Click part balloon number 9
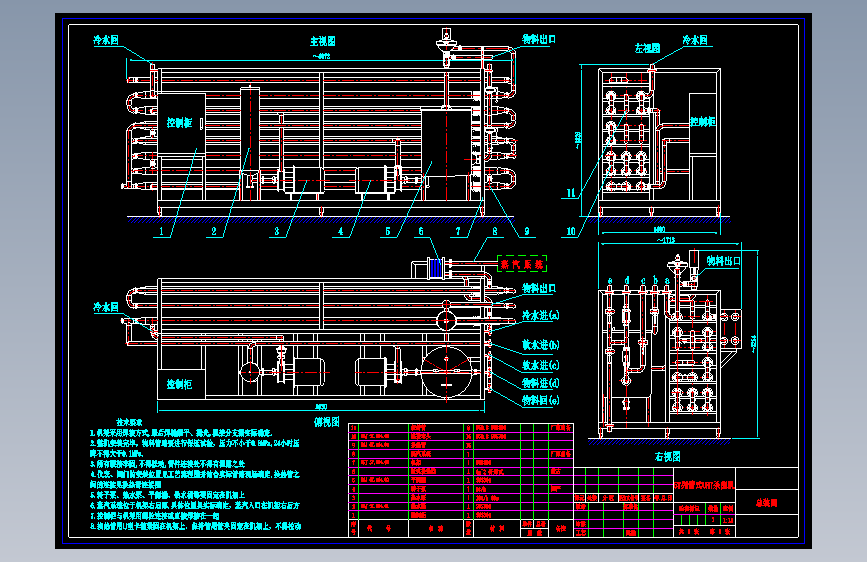Screen dimensions: 867x562 click(x=527, y=231)
